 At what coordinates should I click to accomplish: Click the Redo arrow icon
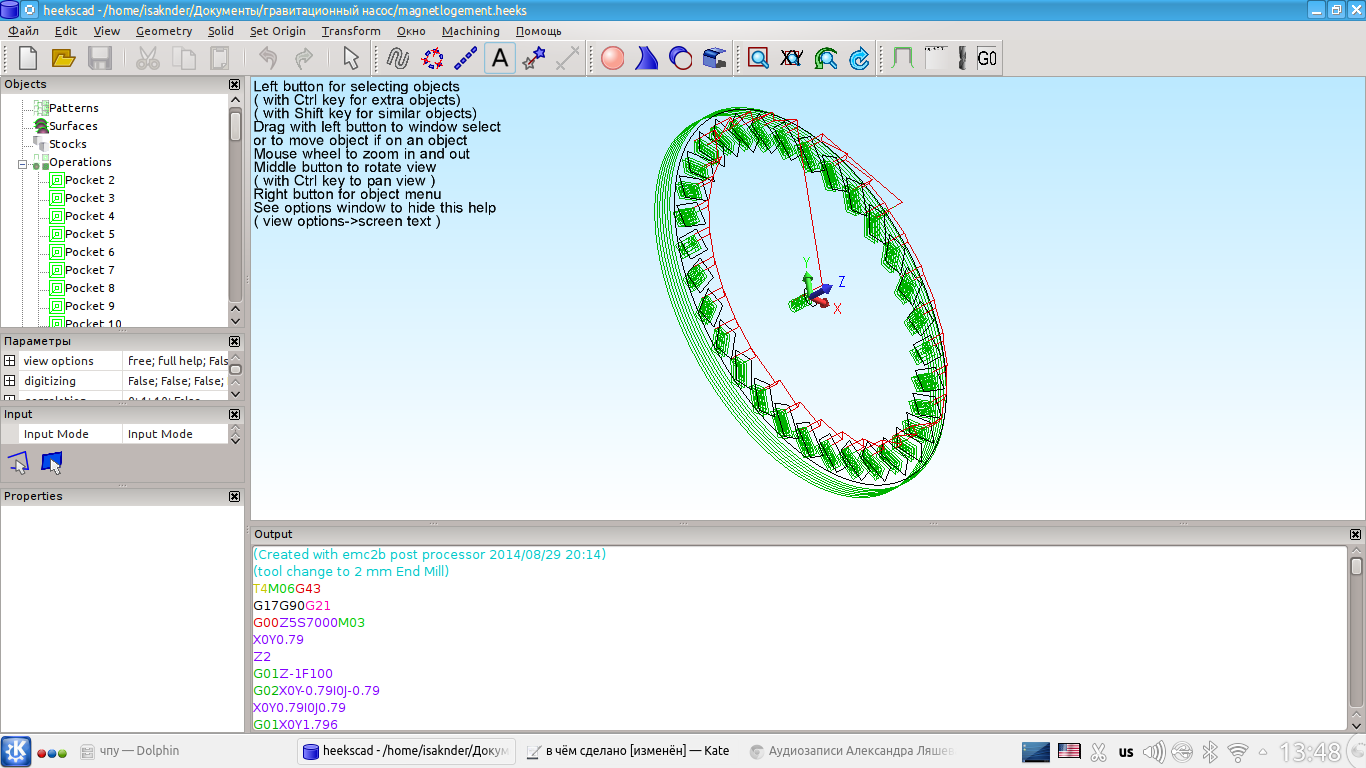[x=304, y=58]
